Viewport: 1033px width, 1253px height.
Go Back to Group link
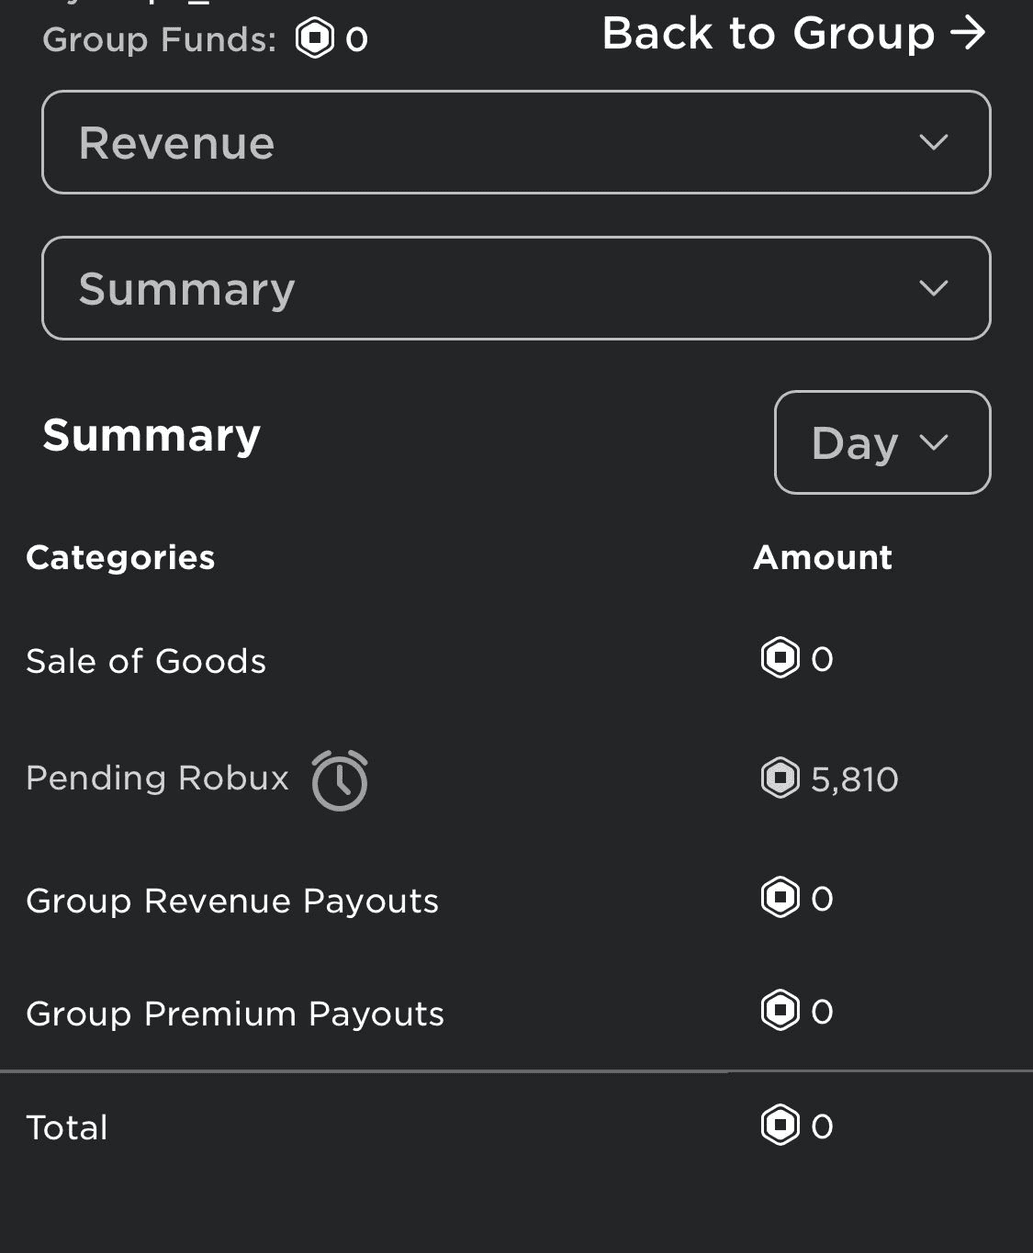pyautogui.click(x=794, y=33)
